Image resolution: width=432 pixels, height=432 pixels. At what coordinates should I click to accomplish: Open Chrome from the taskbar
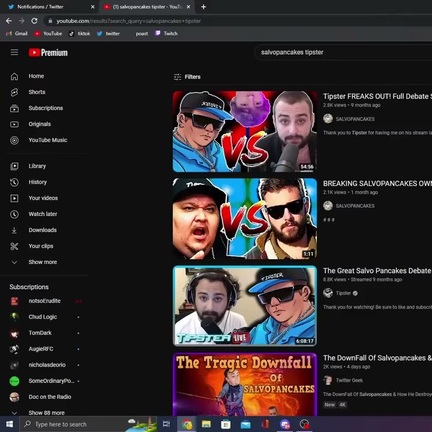[x=187, y=424]
